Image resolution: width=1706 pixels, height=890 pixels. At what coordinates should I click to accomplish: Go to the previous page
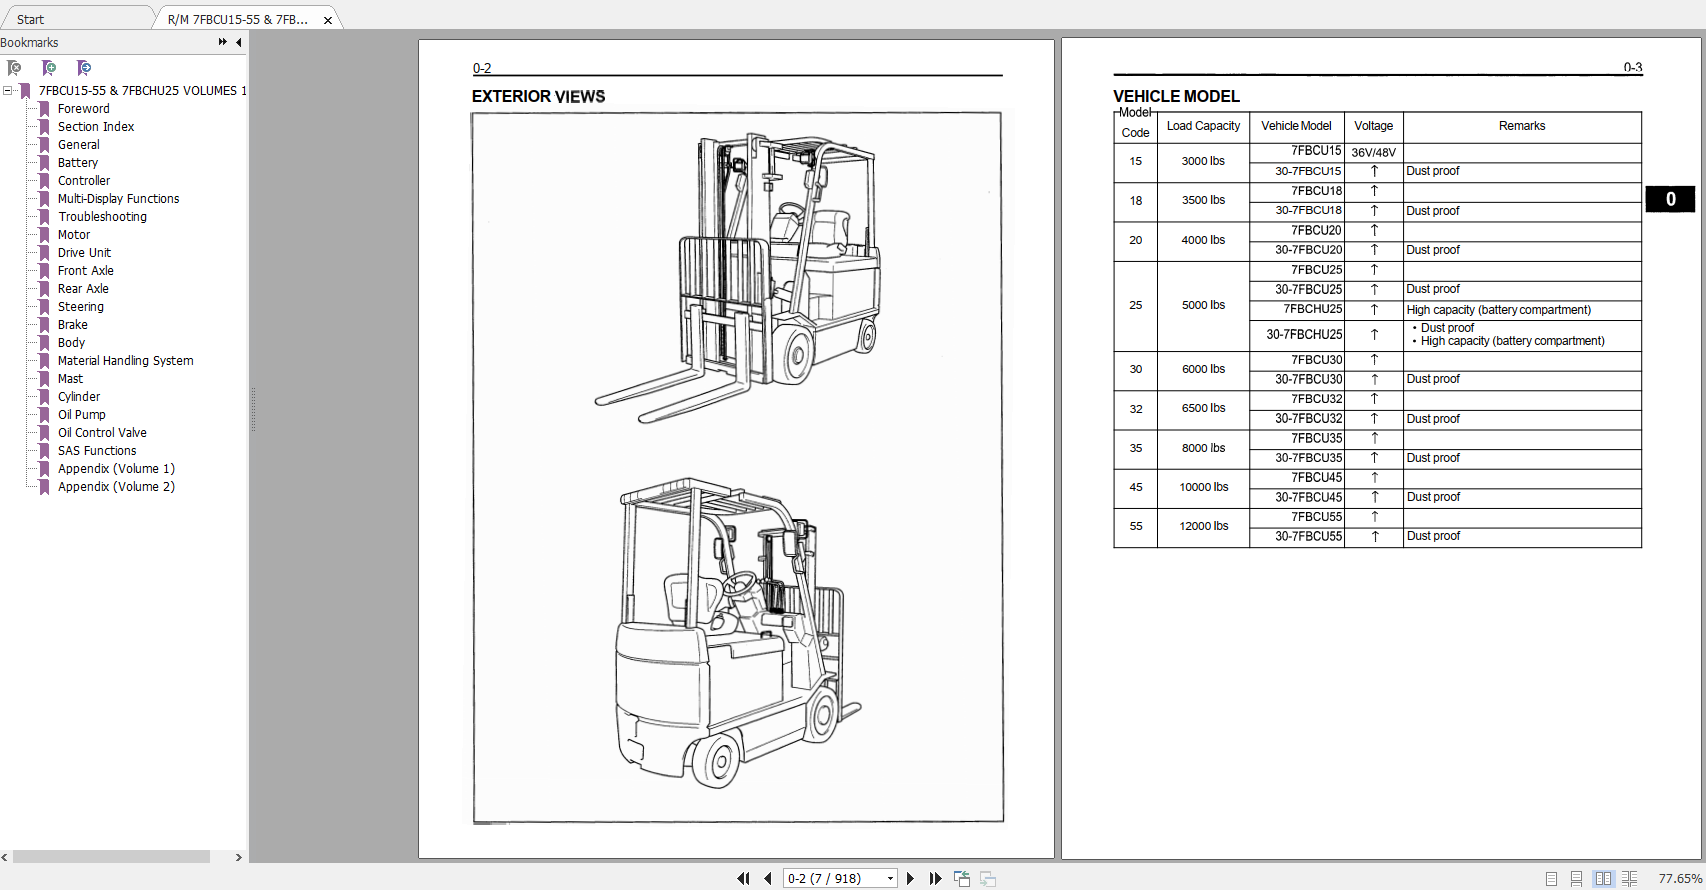click(768, 878)
